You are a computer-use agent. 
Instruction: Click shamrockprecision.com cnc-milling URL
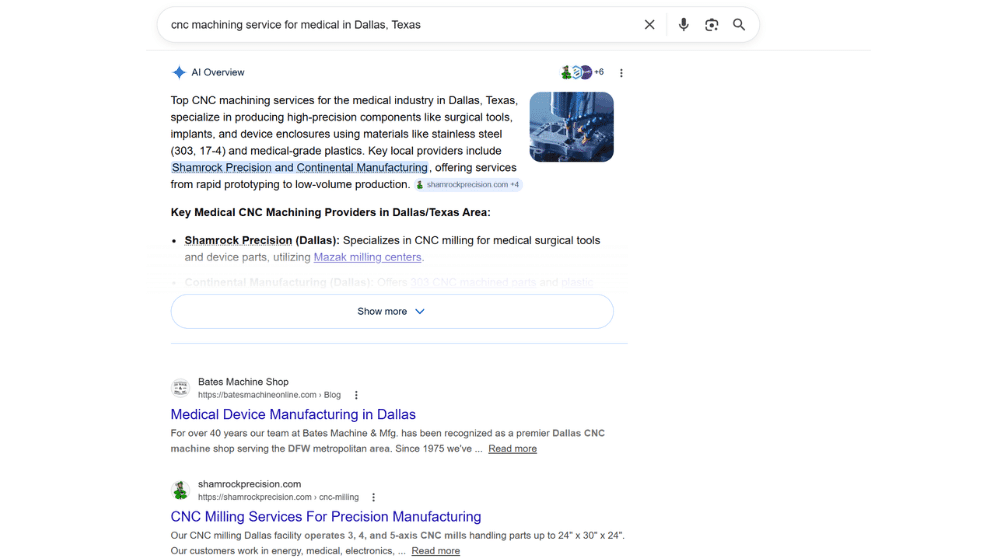pyautogui.click(x=278, y=497)
